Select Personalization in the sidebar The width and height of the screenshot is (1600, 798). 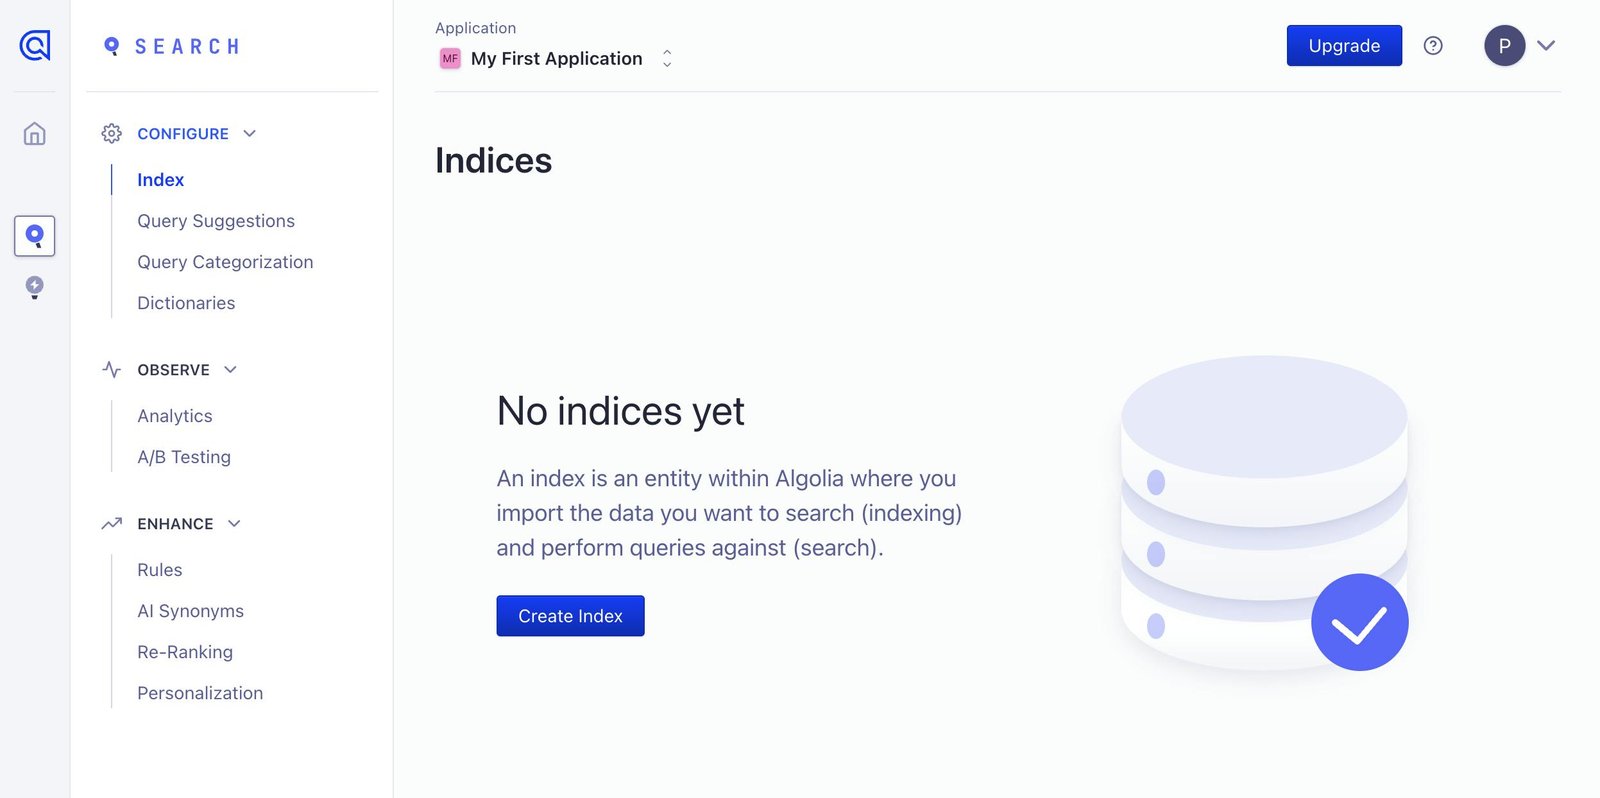(x=200, y=692)
